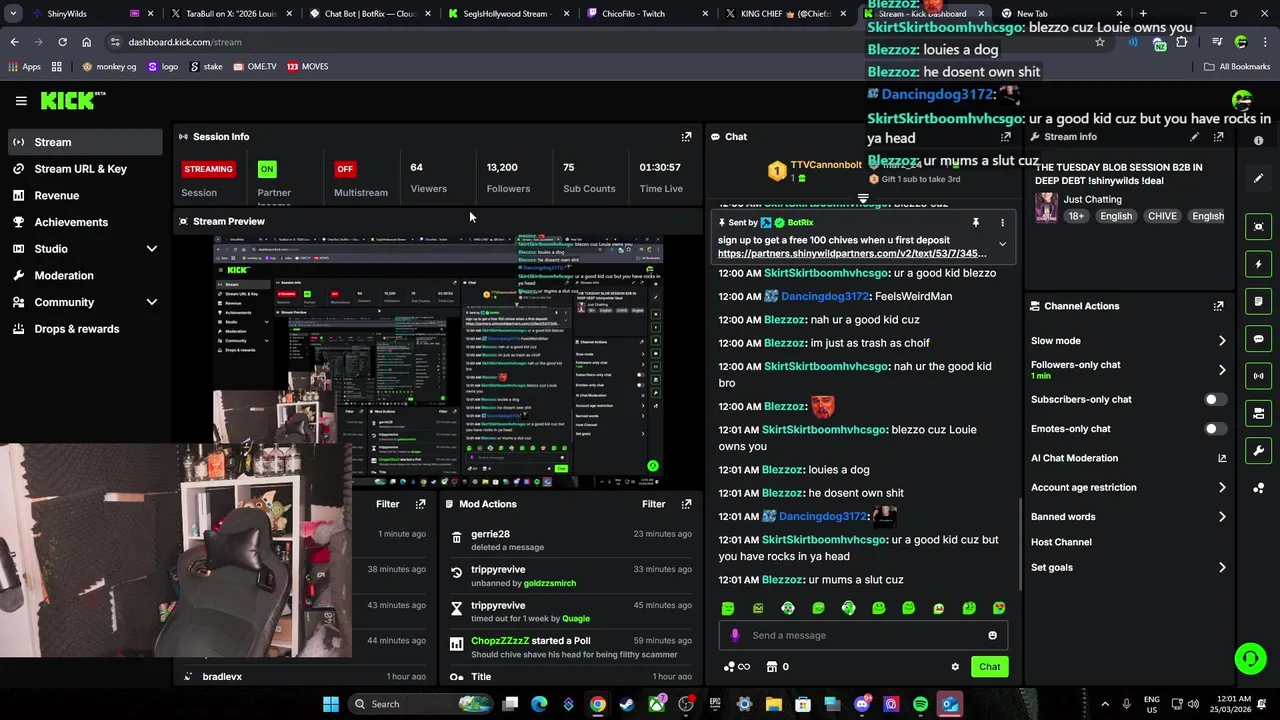
Task: Open Banned words arrow
Action: click(1222, 517)
